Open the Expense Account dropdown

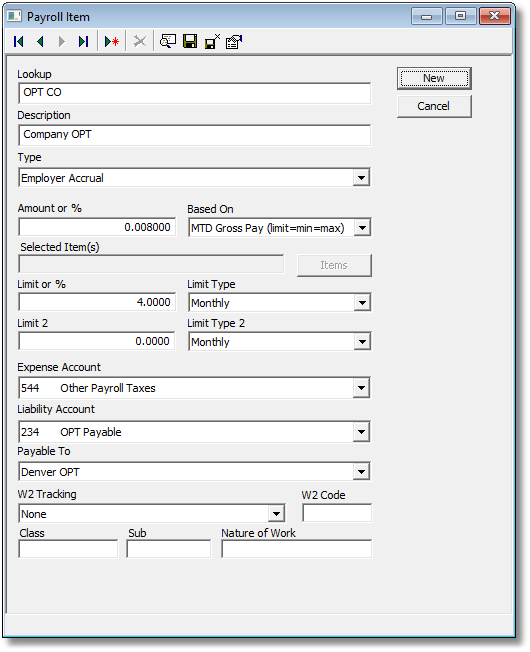(361, 388)
